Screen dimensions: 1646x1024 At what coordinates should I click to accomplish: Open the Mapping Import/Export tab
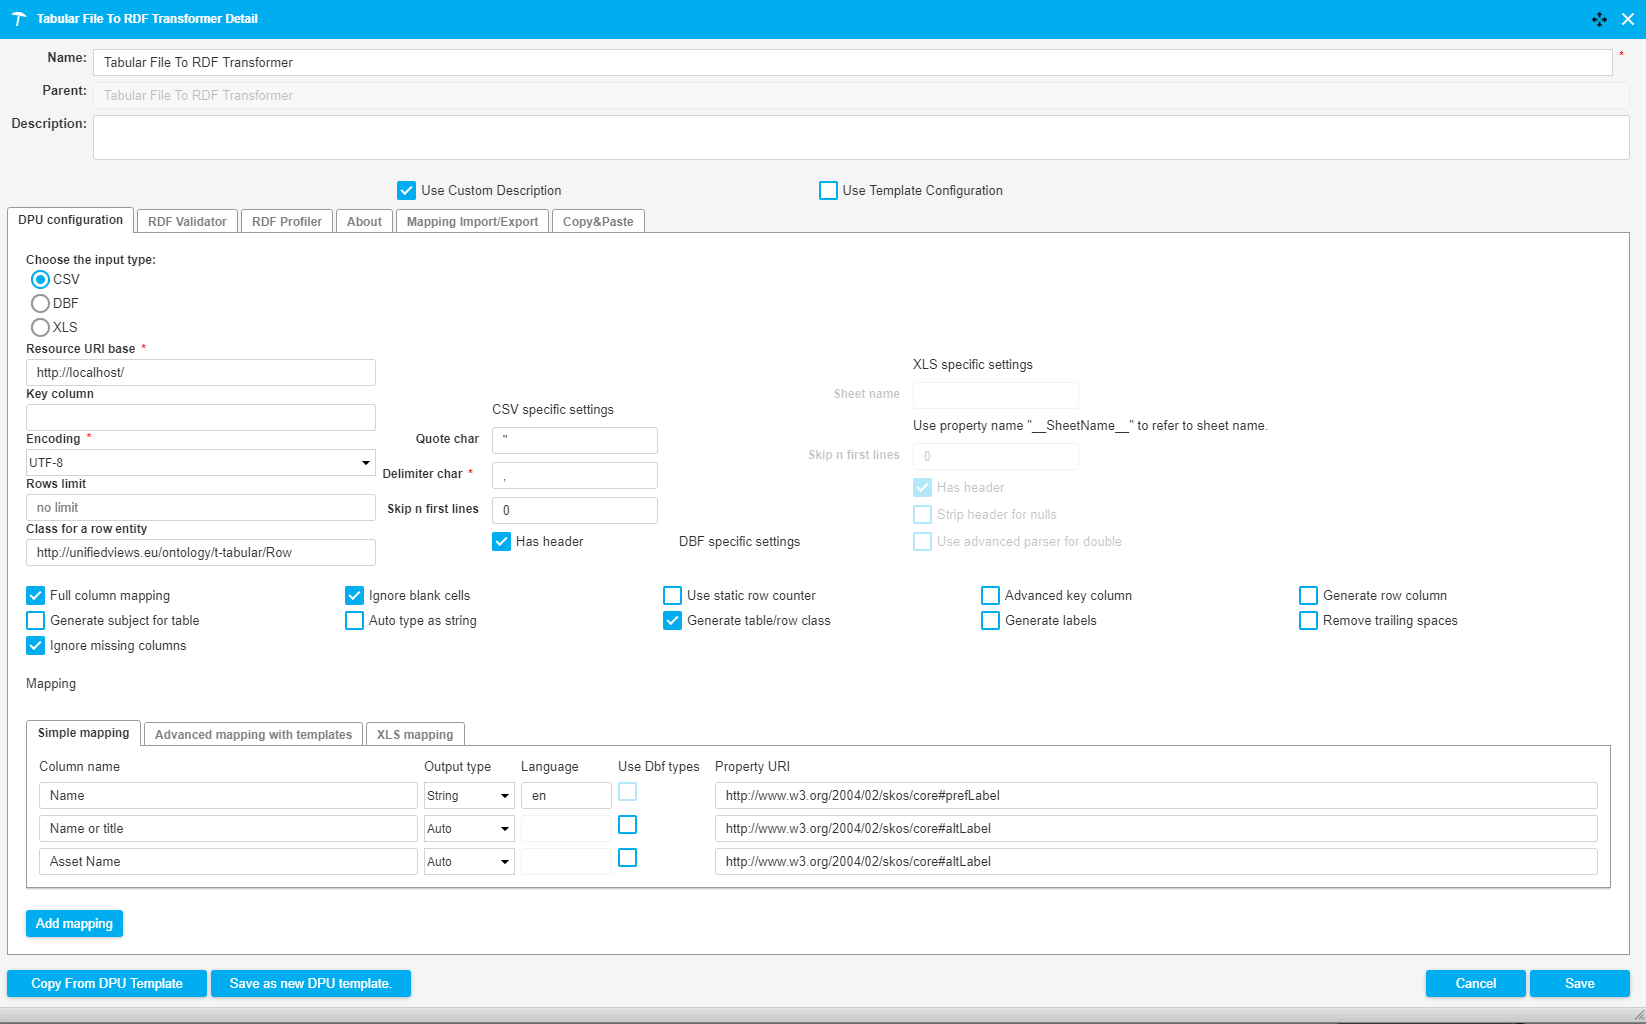point(472,221)
